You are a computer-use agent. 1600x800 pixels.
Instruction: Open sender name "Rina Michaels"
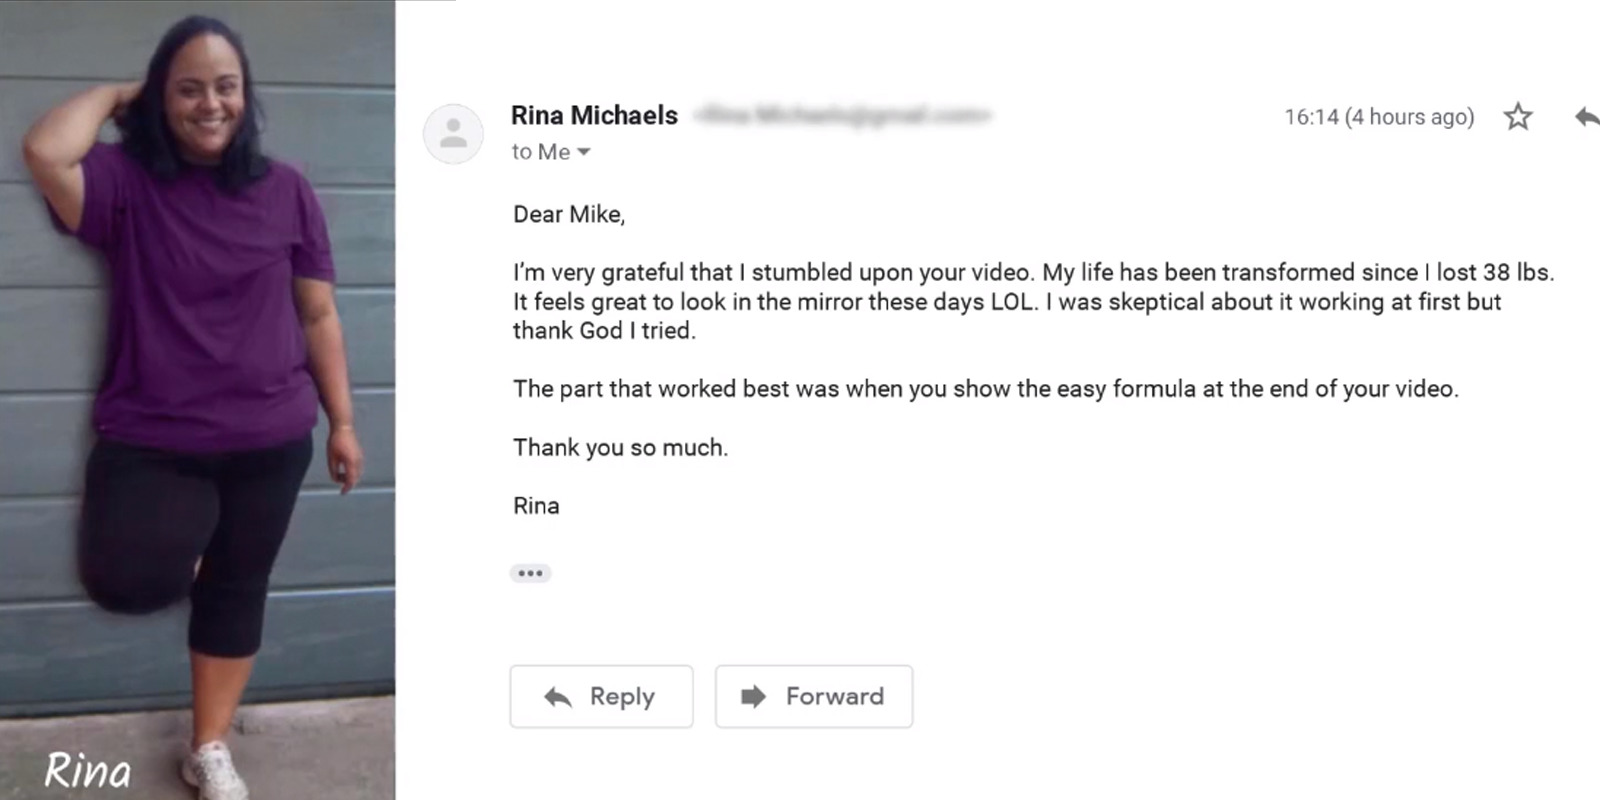(x=594, y=115)
